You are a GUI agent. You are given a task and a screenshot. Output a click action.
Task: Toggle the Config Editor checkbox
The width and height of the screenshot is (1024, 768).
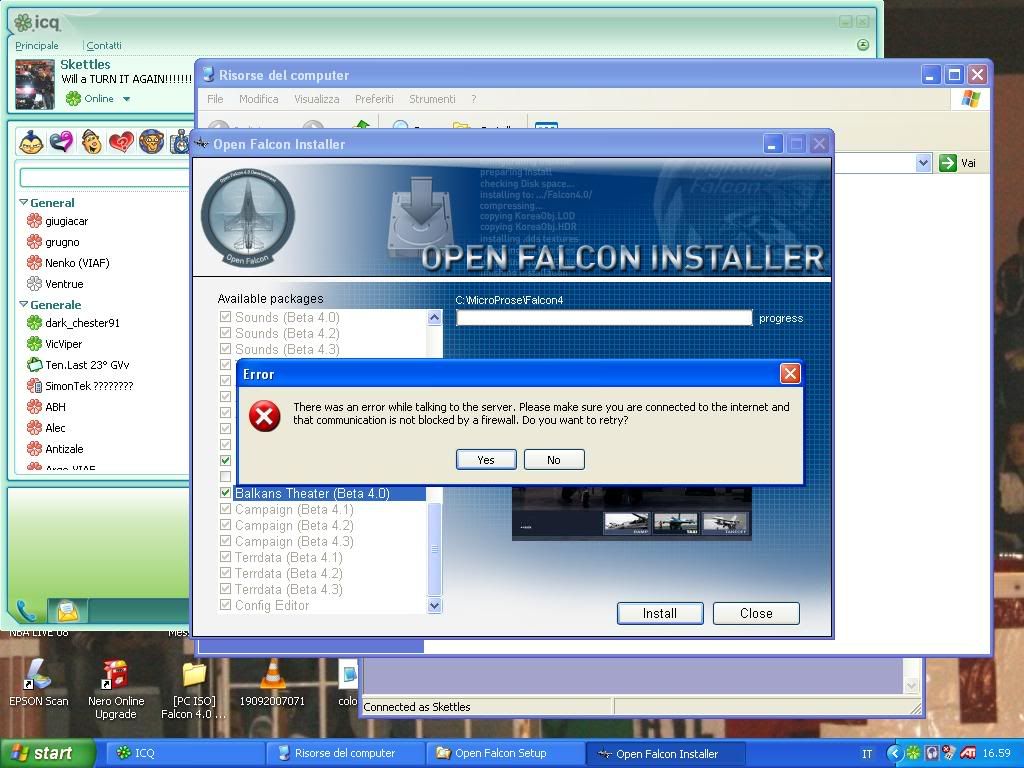(225, 605)
